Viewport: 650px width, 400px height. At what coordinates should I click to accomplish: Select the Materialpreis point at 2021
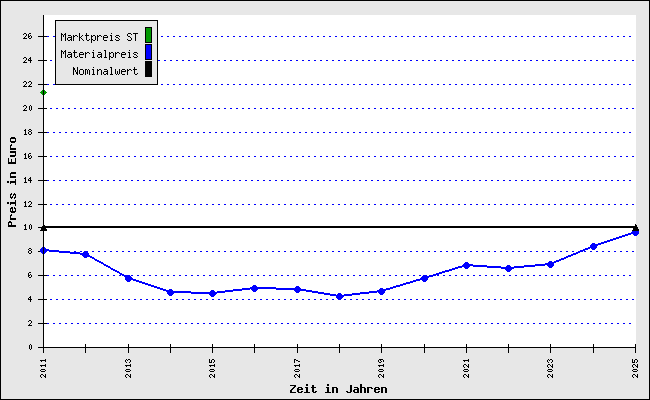pos(466,265)
